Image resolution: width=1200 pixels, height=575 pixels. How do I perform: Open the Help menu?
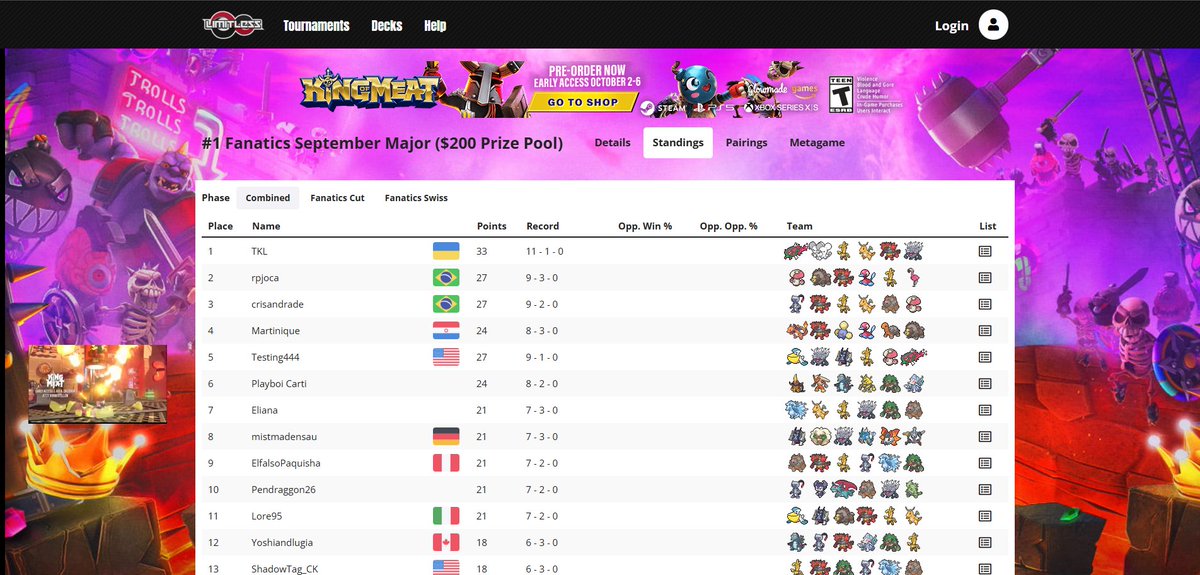[435, 25]
